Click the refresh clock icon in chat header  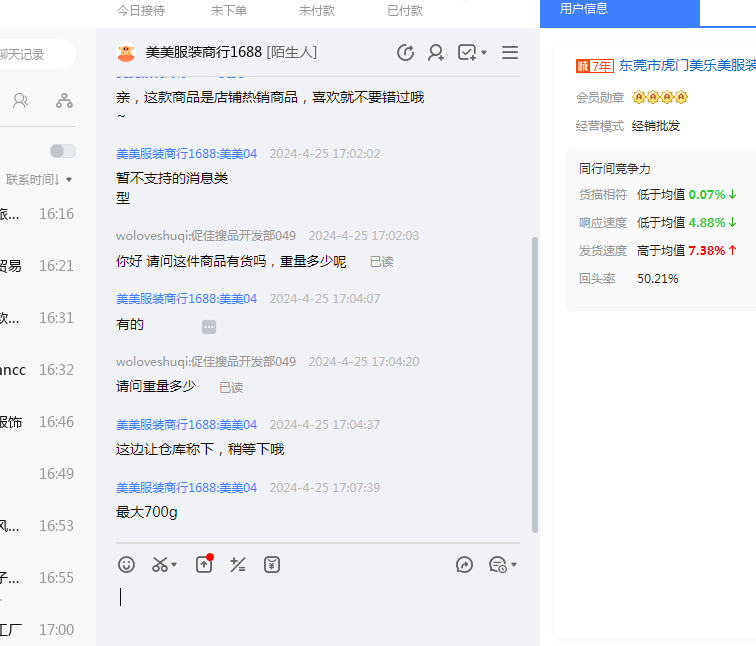pyautogui.click(x=405, y=53)
